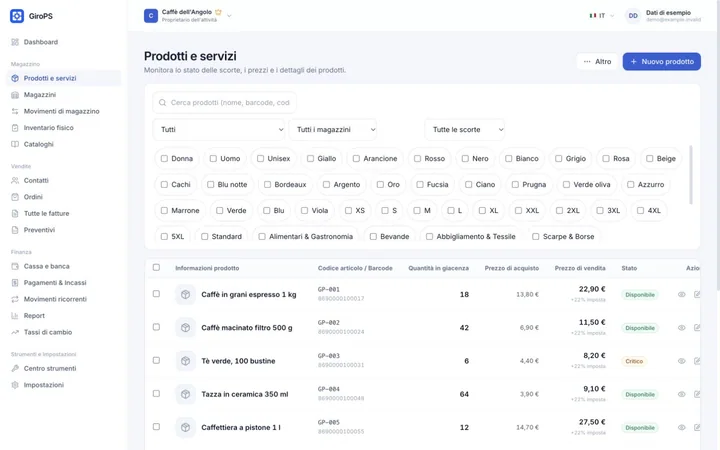Viewport: 720px width, 450px height.
Task: Tick the Rosso color filter checkbox
Action: (x=417, y=159)
